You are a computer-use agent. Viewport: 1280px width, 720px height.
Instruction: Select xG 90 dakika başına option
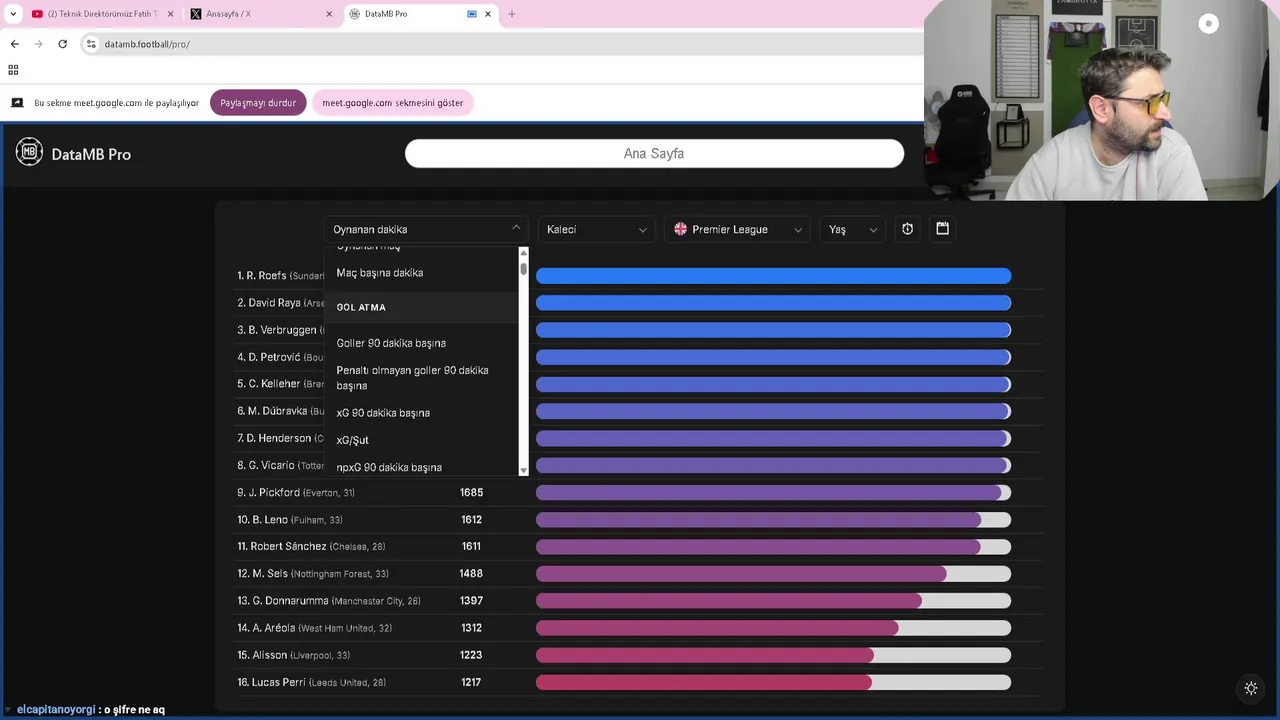click(x=420, y=413)
